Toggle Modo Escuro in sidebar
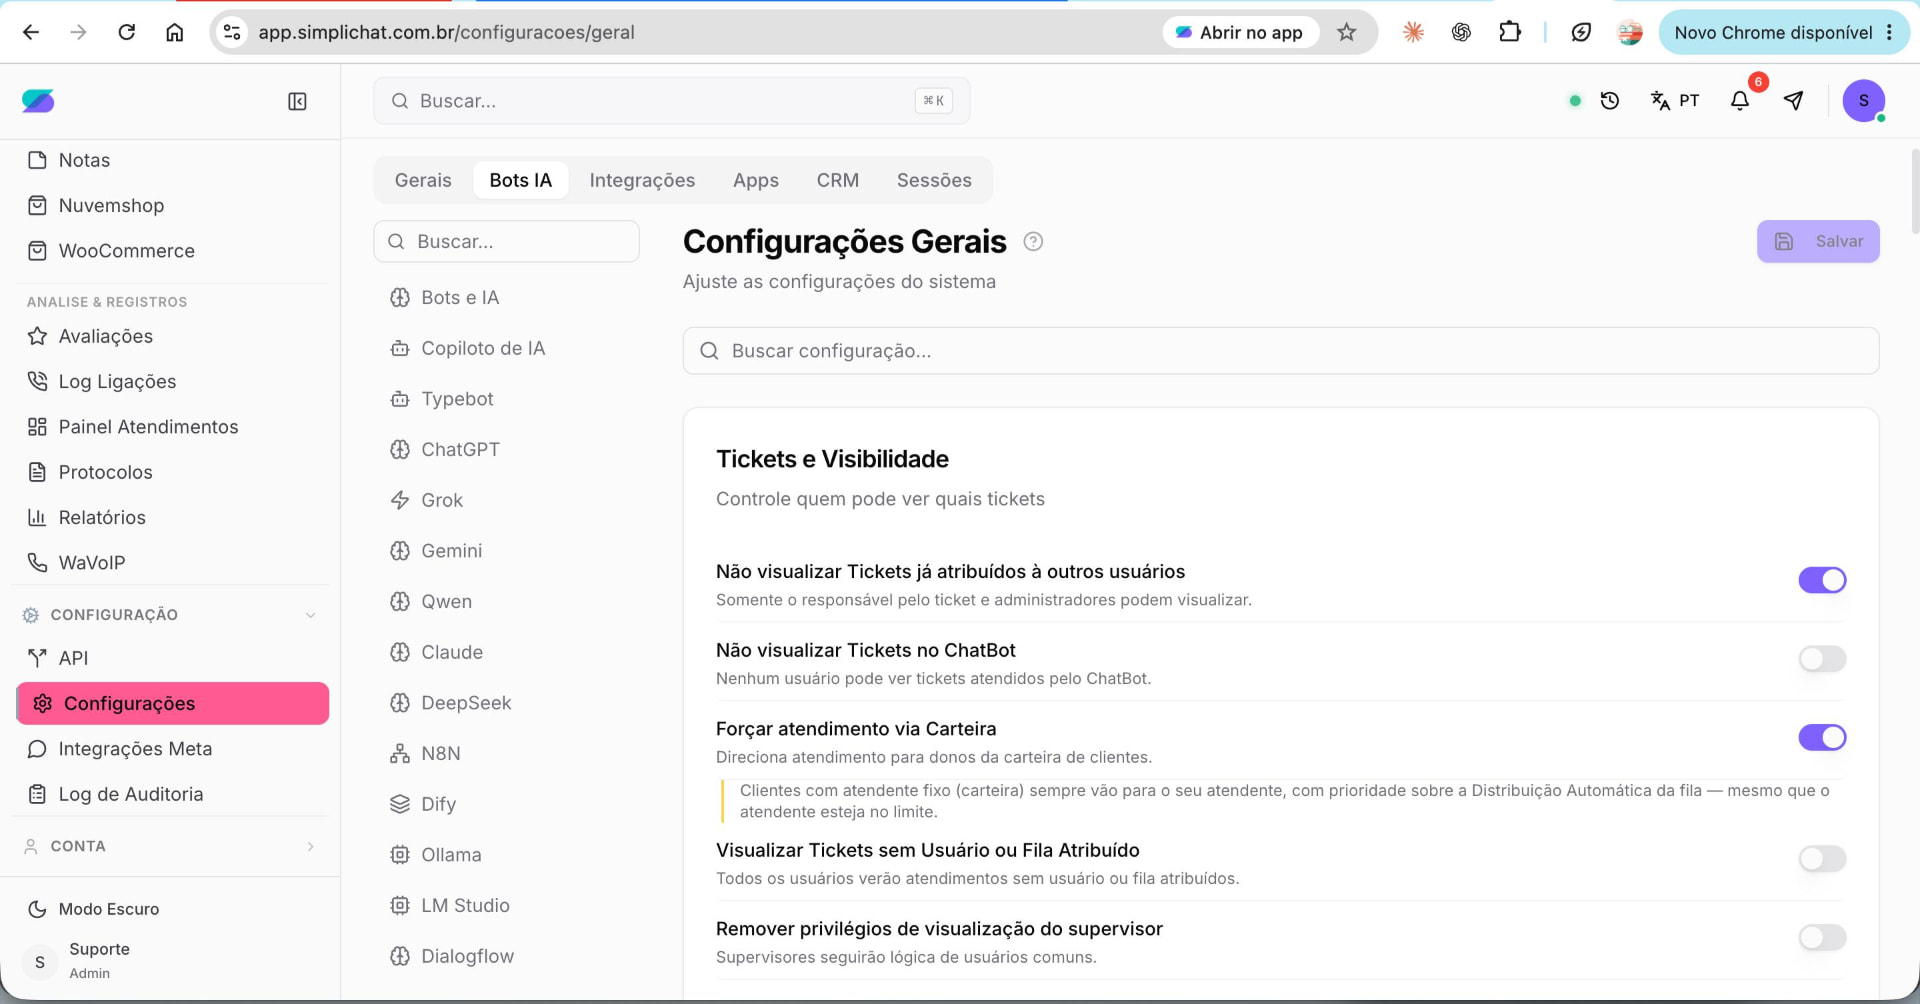This screenshot has height=1004, width=1920. 108,909
